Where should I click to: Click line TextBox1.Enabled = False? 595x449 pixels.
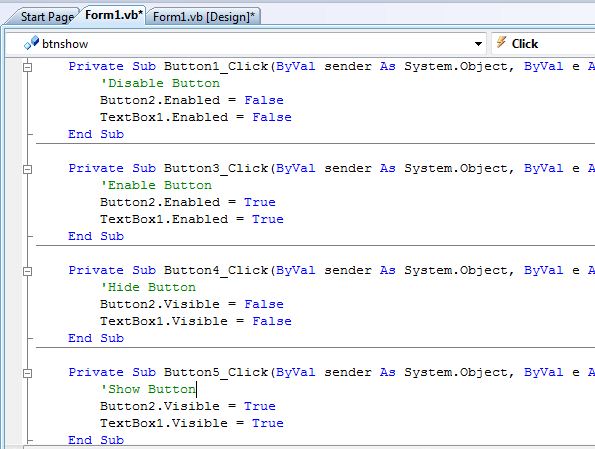[196, 117]
